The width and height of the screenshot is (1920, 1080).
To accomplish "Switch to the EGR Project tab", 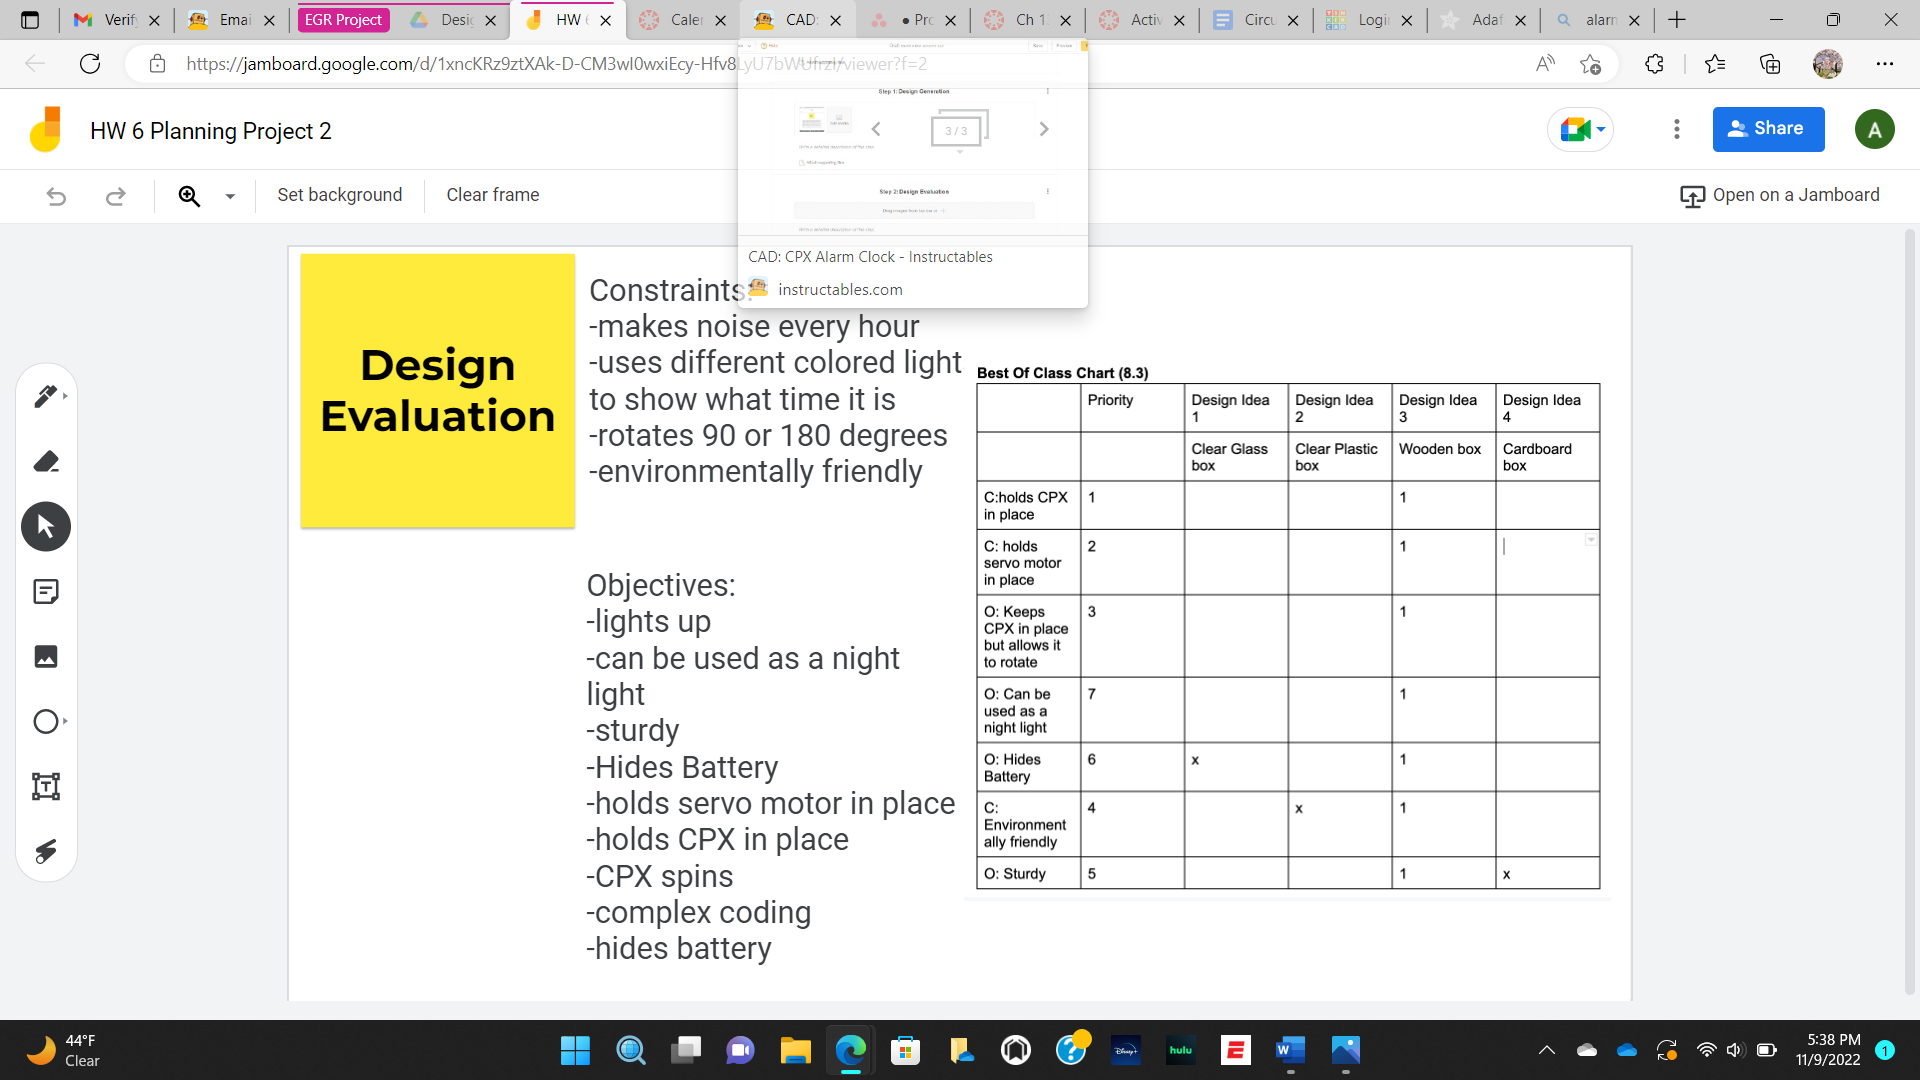I will [x=343, y=19].
